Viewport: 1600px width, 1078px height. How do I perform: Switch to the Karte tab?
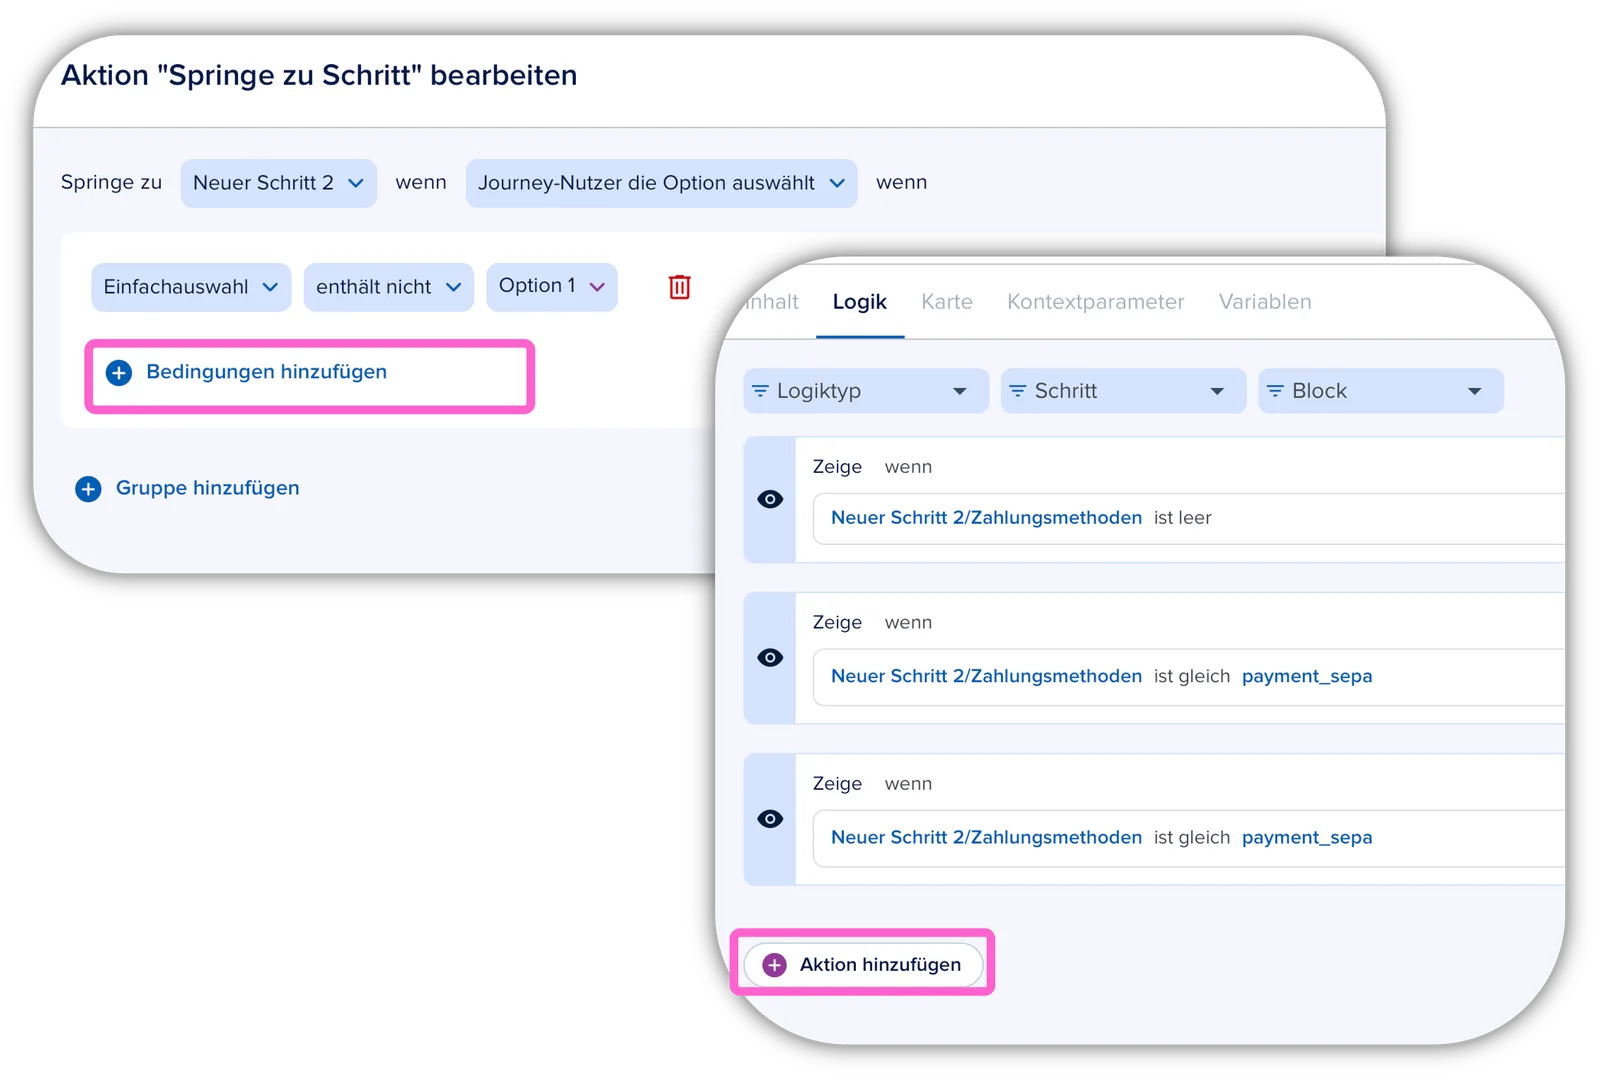coord(947,302)
